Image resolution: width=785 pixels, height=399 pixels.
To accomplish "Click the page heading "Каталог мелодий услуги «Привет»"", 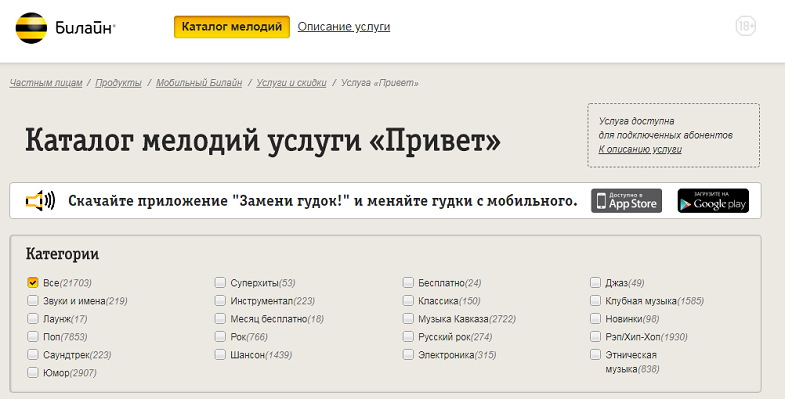I will coord(263,140).
